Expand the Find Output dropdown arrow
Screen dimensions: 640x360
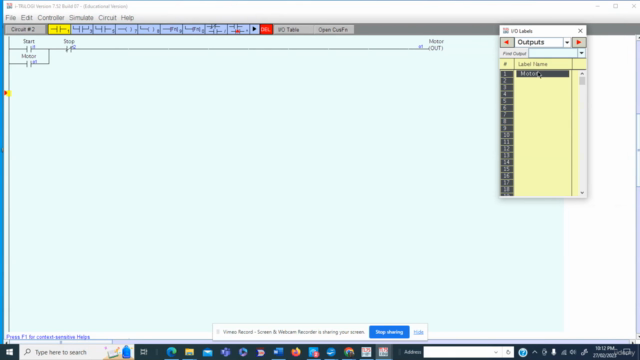tap(582, 53)
